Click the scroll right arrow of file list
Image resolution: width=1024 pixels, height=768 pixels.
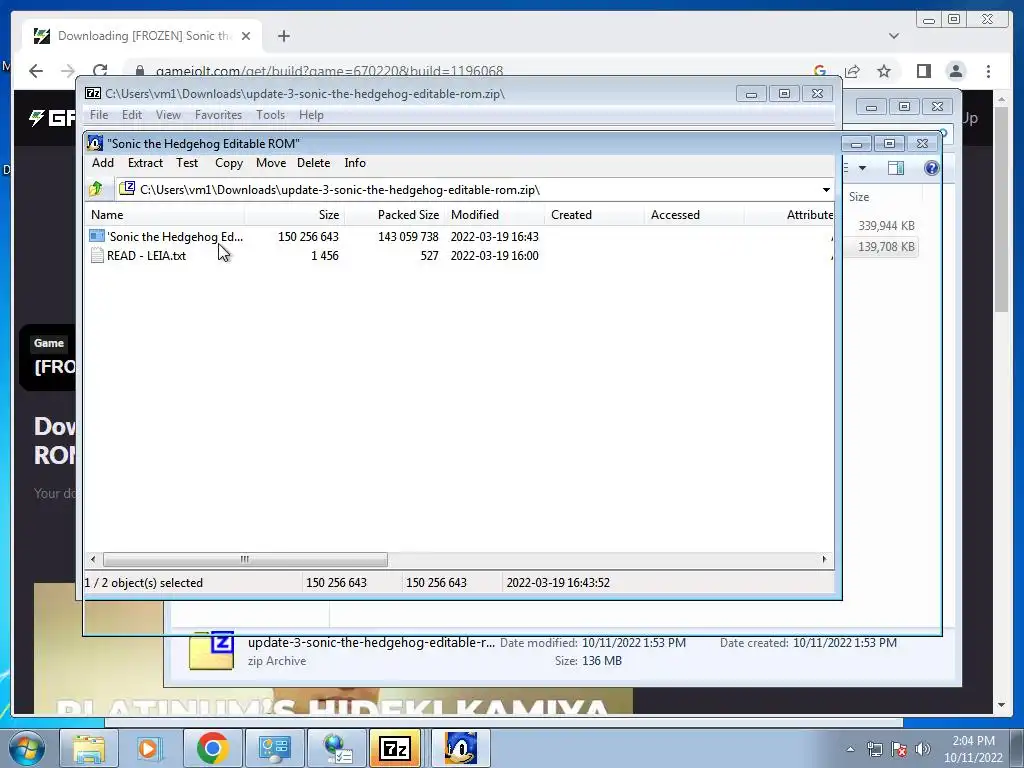click(x=824, y=559)
